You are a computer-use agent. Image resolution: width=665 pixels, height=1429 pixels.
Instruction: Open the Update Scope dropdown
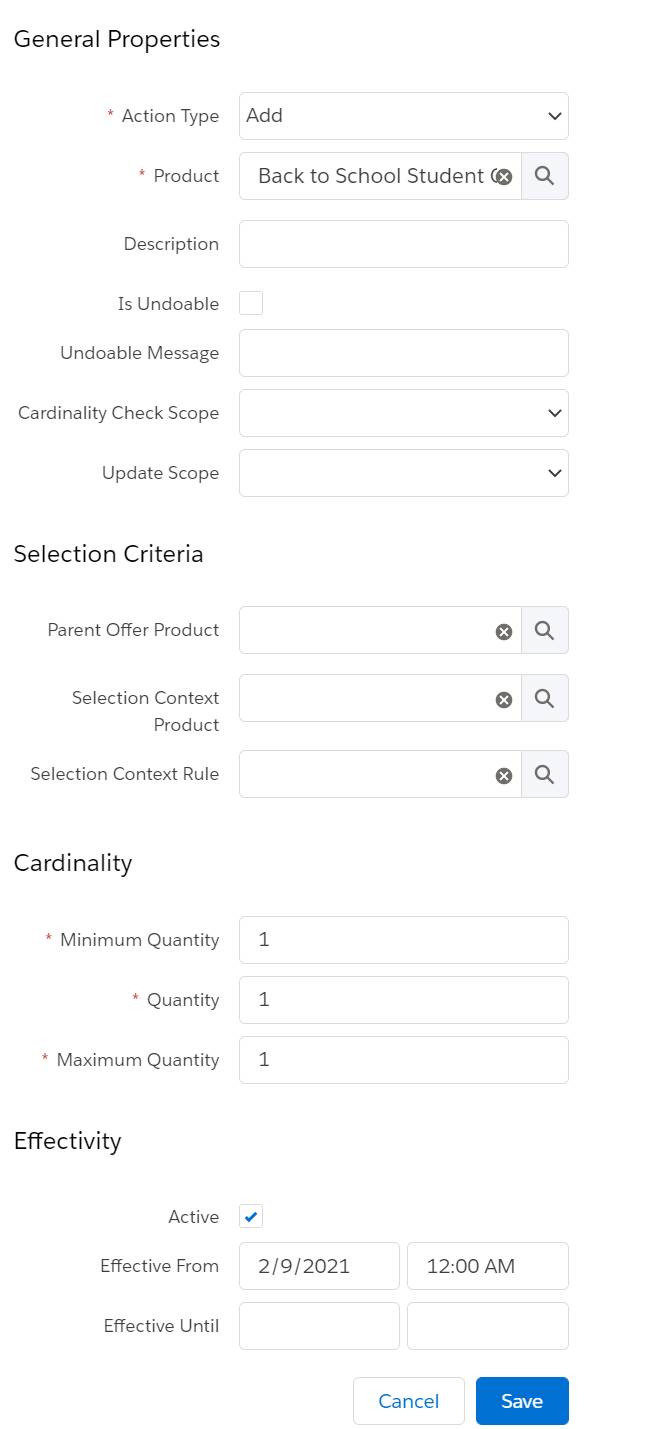(x=404, y=473)
